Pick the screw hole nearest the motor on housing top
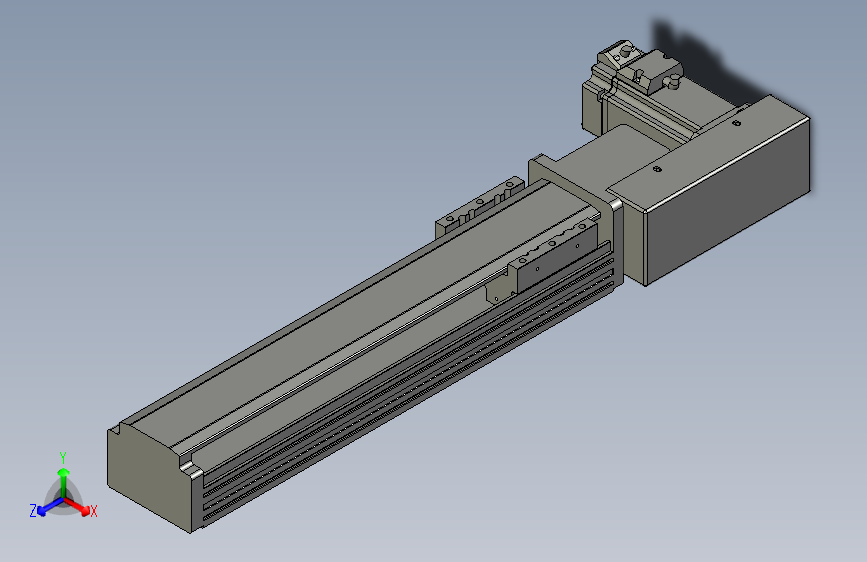The height and width of the screenshot is (562, 867). [x=736, y=123]
